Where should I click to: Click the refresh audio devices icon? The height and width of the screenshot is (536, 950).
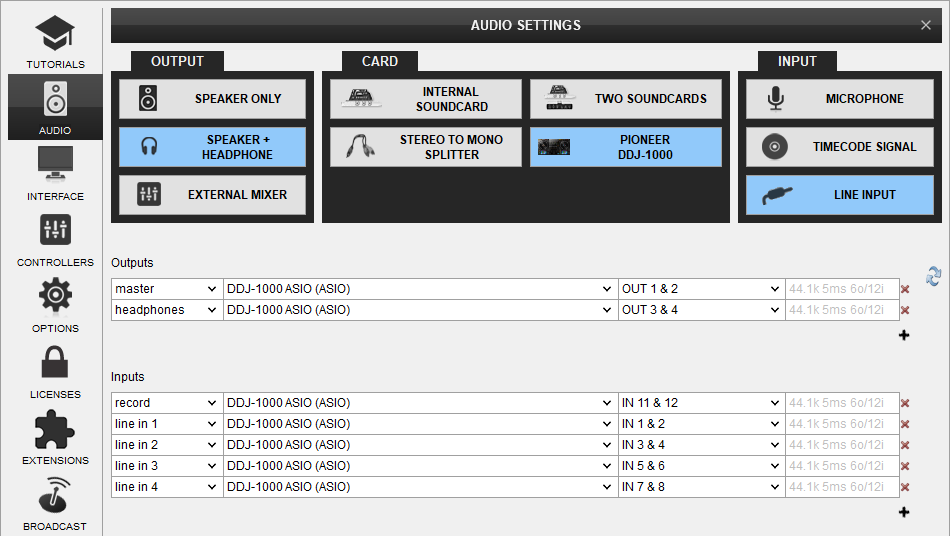pyautogui.click(x=934, y=276)
